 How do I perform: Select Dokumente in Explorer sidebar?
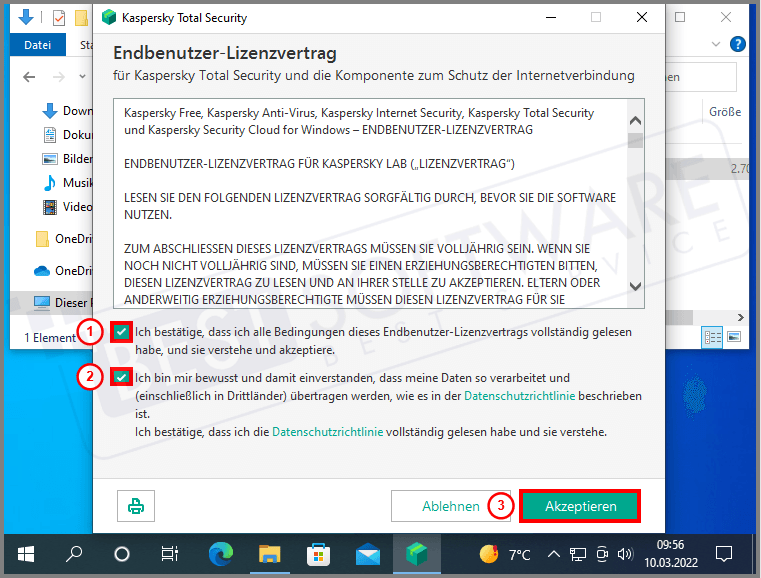pos(67,134)
